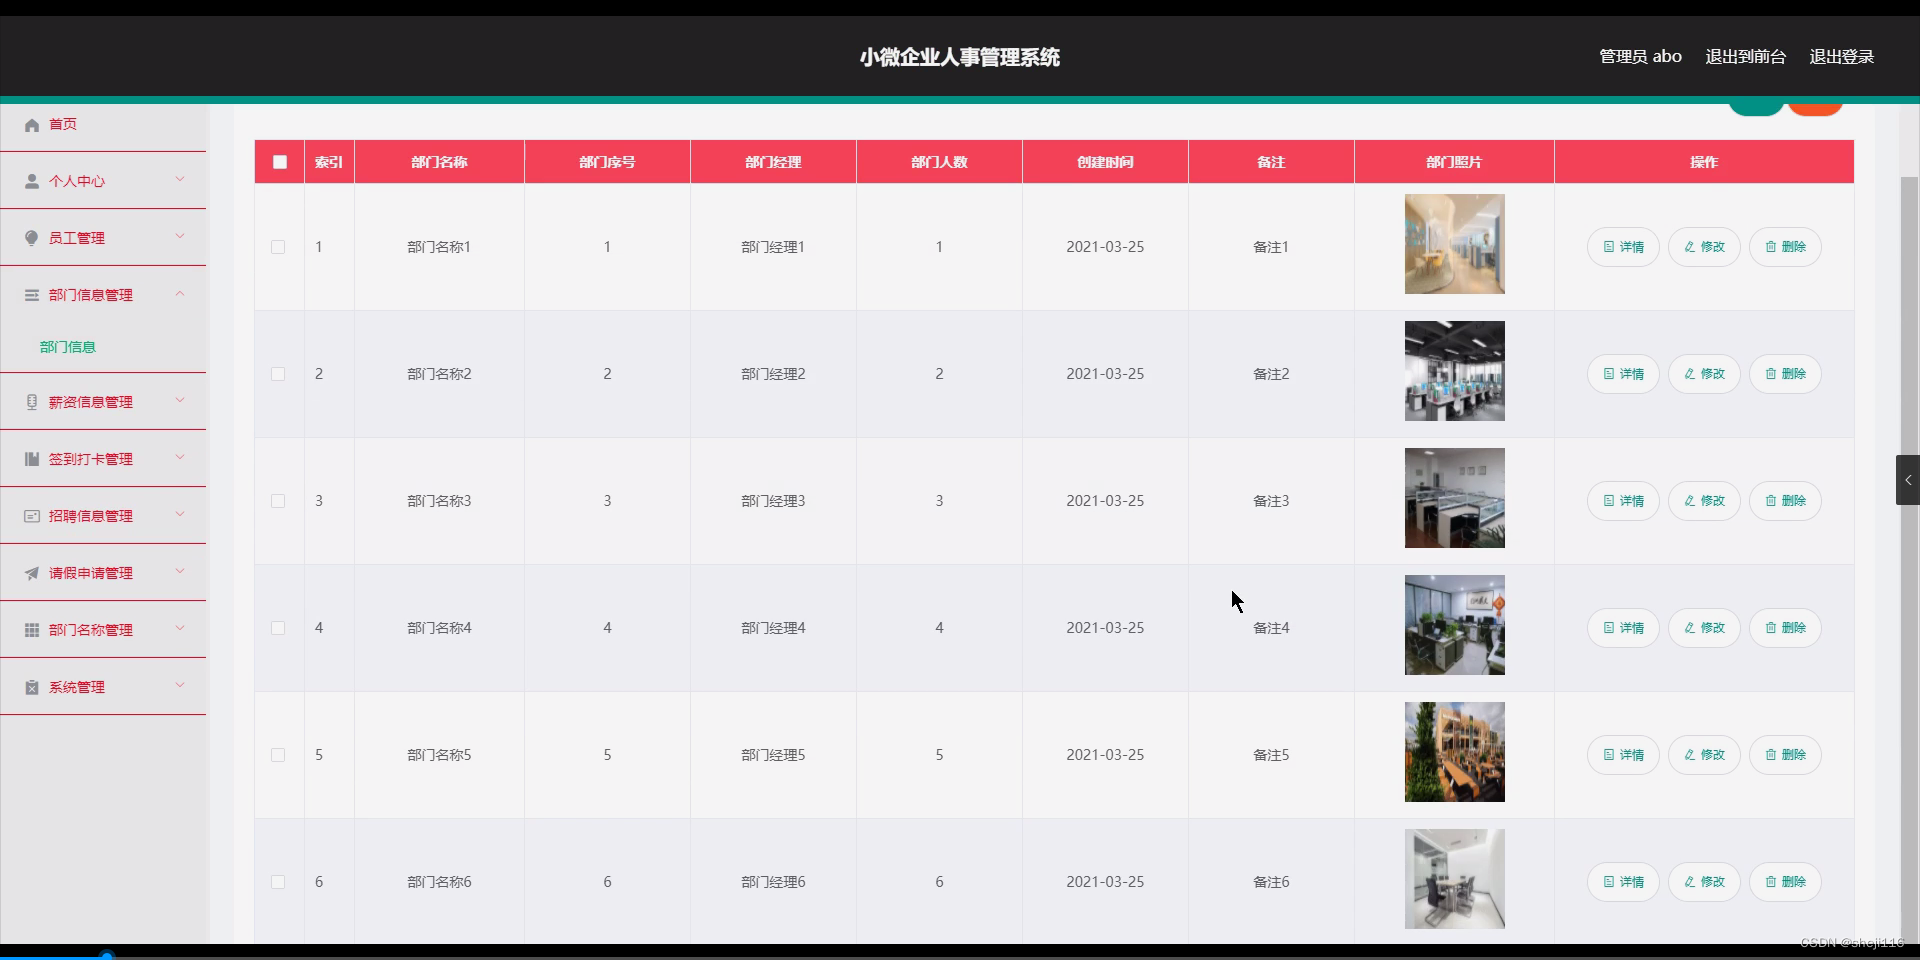Viewport: 1920px width, 960px height.
Task: Select the 个人中心 user icon
Action: 31,181
